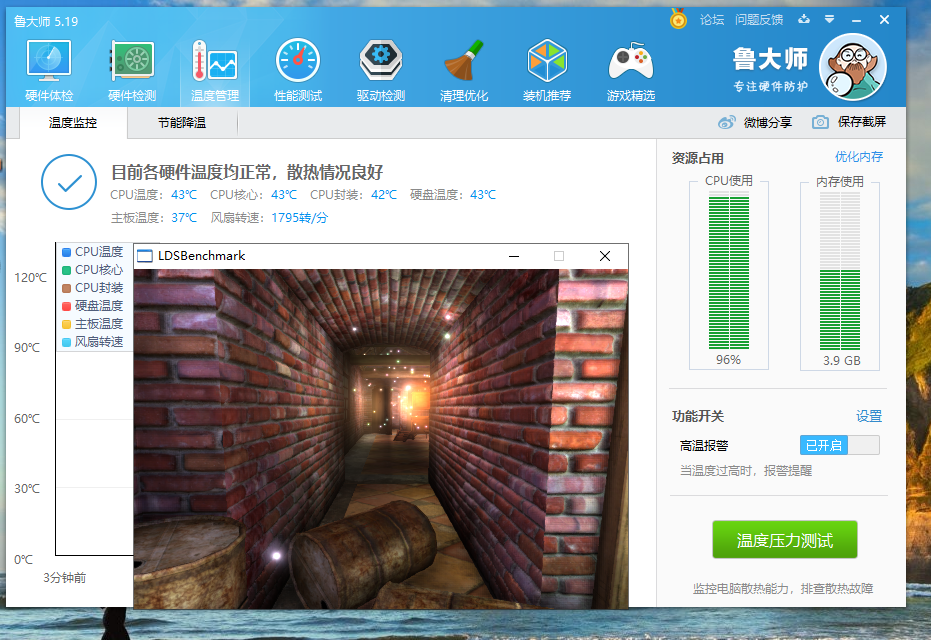
Task: Click the 微博分享 label
Action: [768, 122]
